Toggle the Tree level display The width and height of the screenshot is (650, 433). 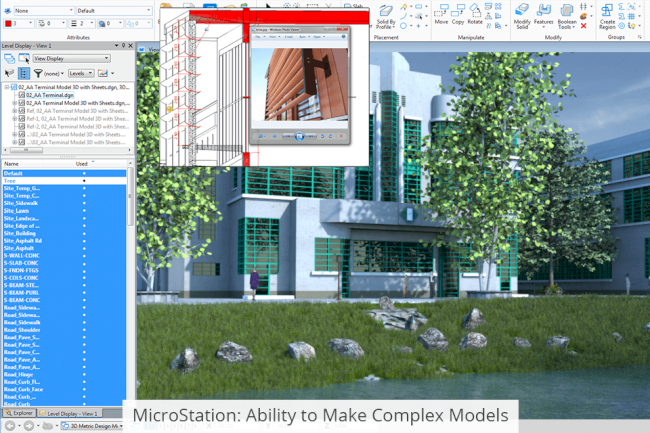pos(84,181)
